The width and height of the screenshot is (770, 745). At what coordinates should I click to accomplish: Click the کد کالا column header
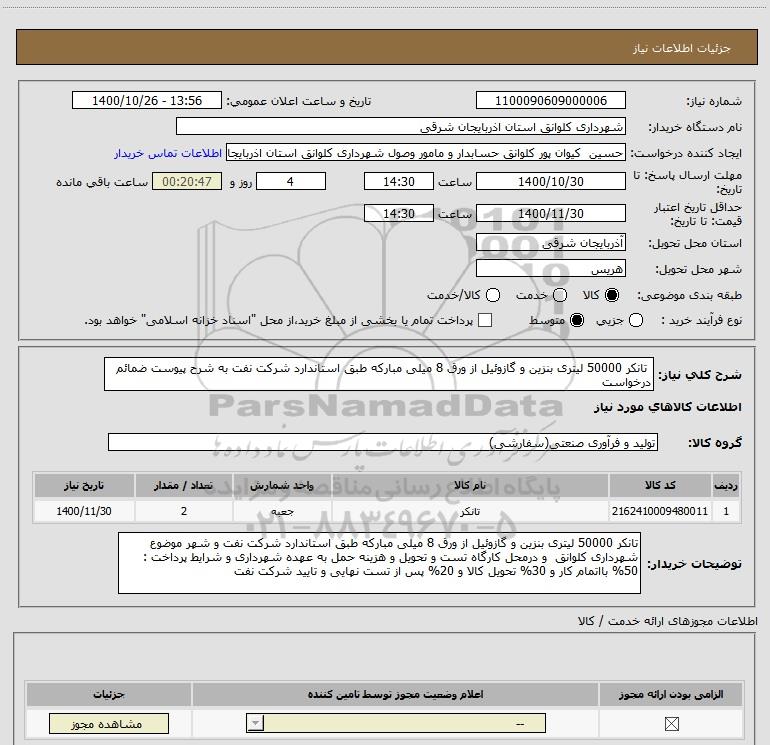[660, 485]
